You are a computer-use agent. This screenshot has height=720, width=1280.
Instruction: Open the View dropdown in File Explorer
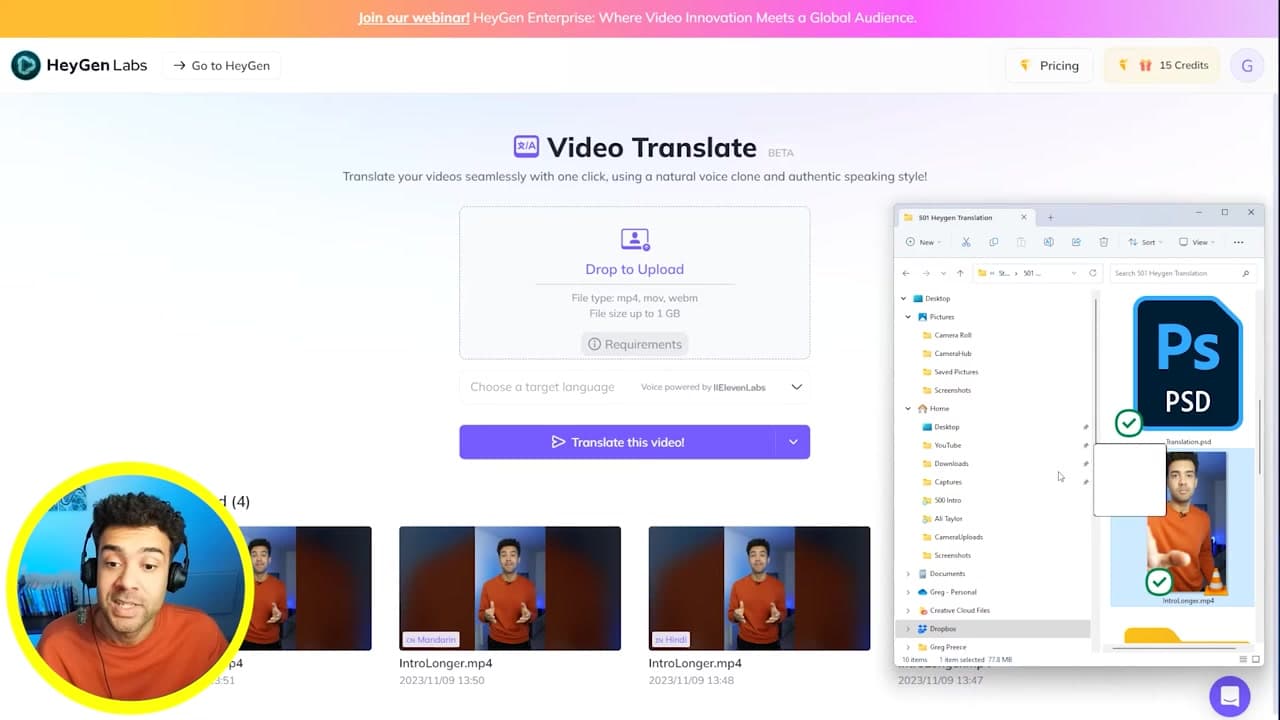point(1196,242)
